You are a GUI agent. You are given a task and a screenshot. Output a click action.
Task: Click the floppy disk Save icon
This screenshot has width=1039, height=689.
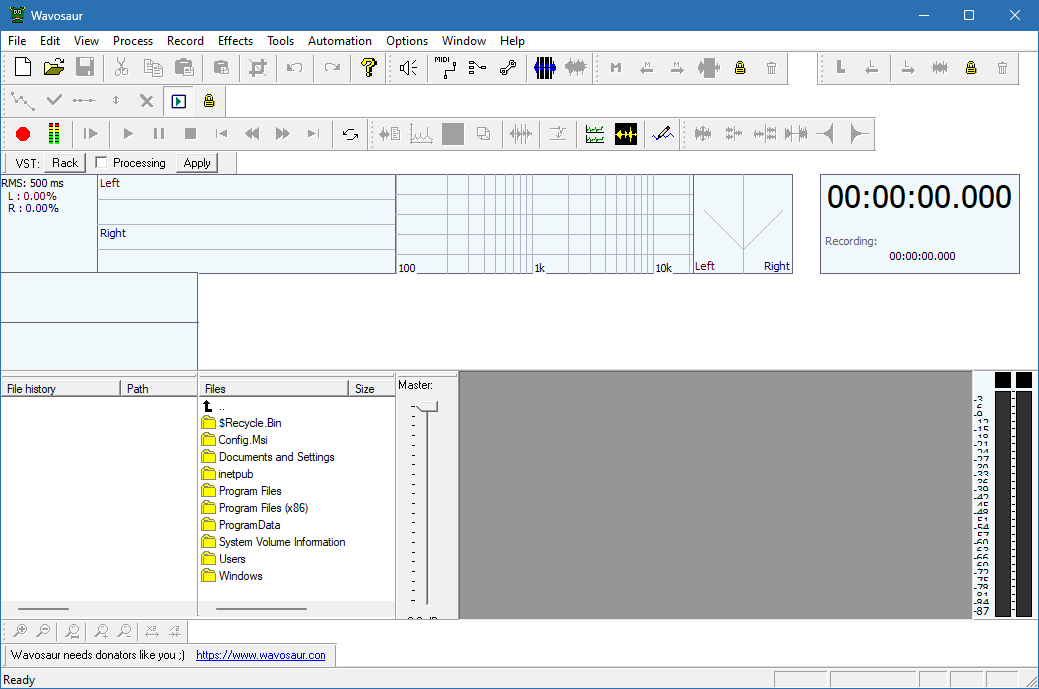pos(85,67)
